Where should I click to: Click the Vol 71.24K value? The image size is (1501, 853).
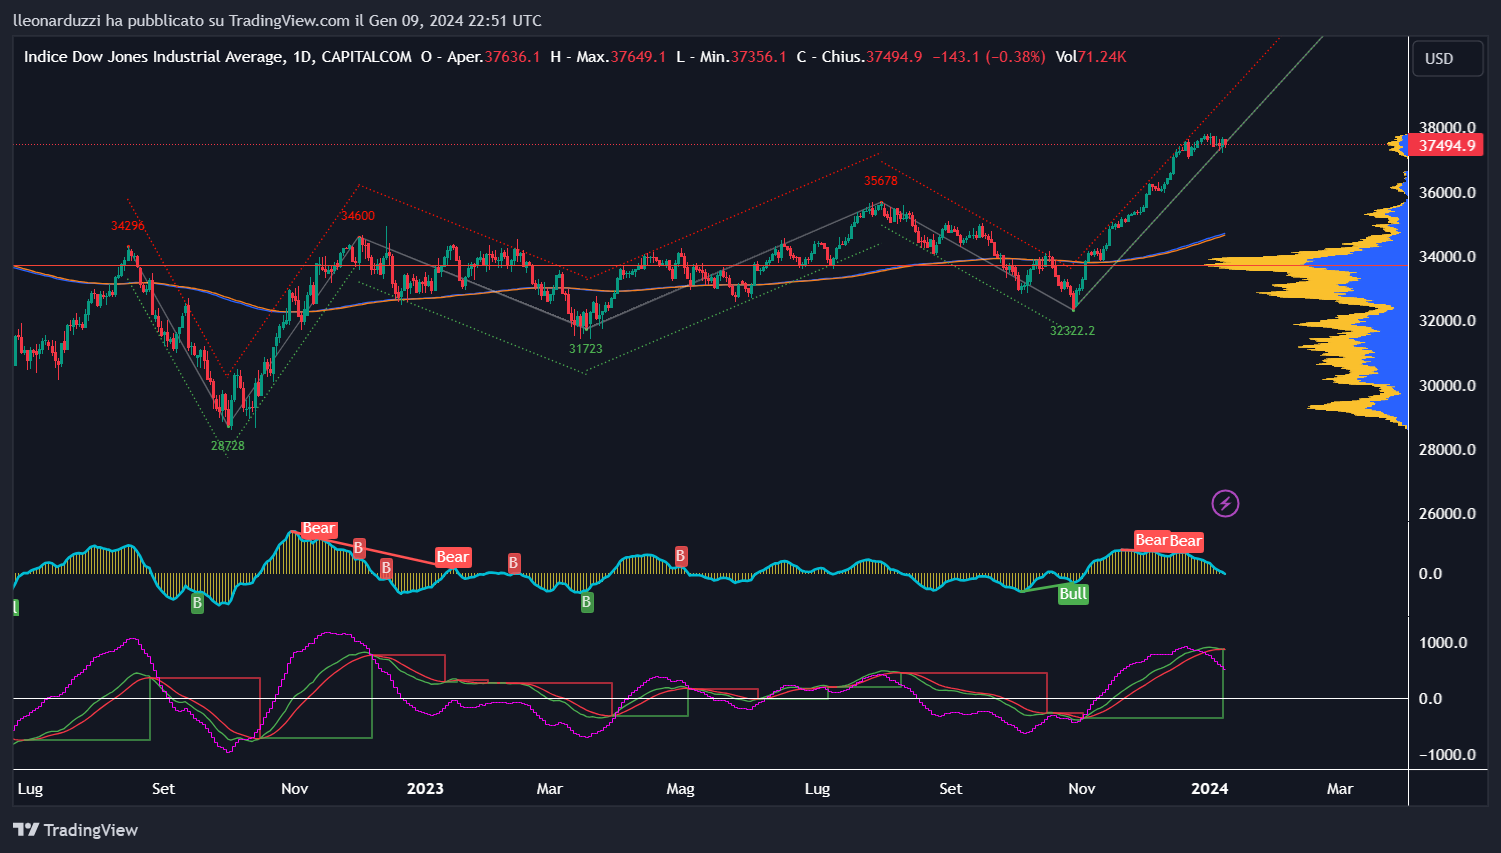pyautogui.click(x=1102, y=57)
